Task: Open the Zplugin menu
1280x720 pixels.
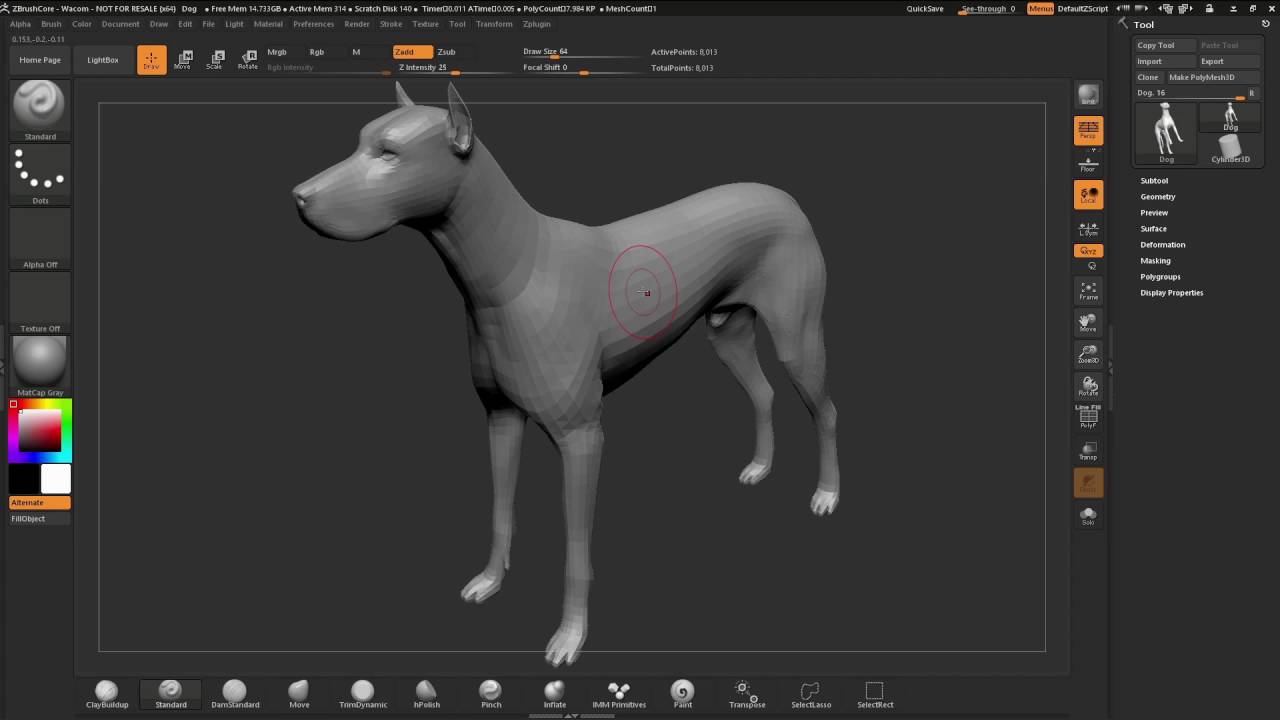Action: 536,24
